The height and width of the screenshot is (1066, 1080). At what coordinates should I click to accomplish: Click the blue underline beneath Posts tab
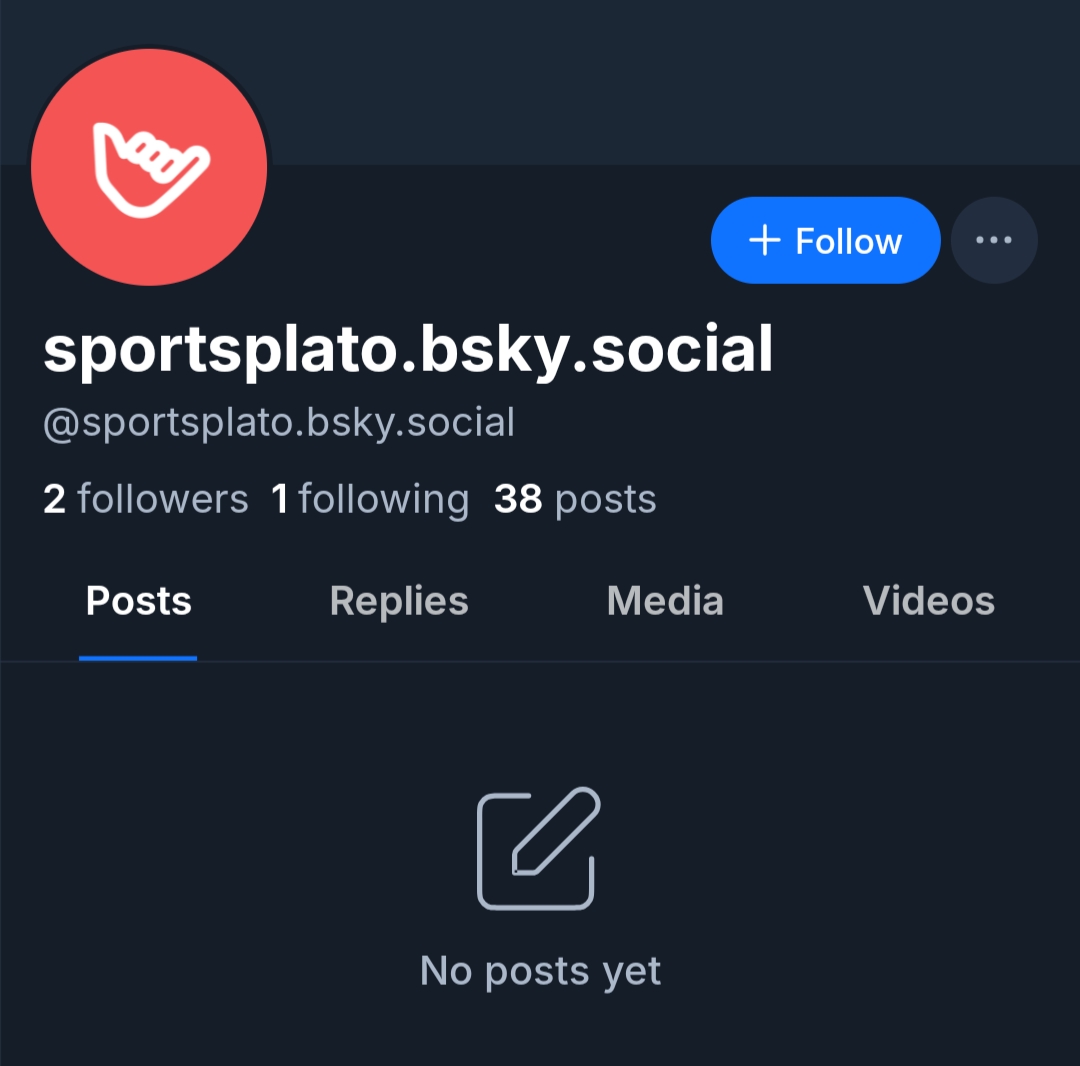pos(138,657)
